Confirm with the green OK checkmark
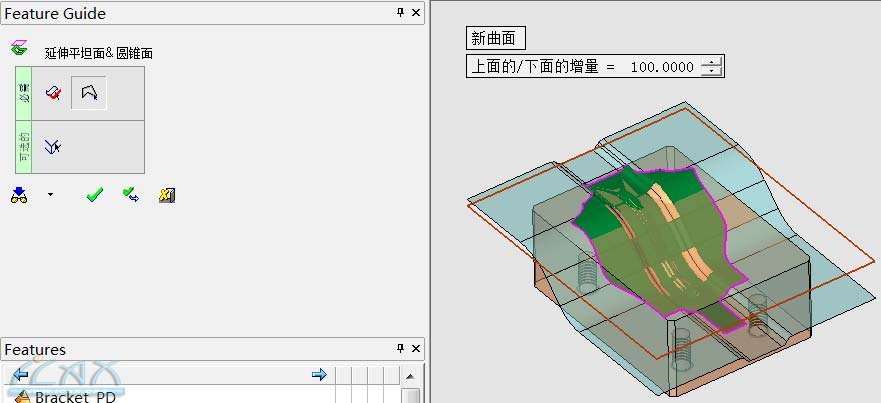The image size is (881, 403). pyautogui.click(x=94, y=195)
